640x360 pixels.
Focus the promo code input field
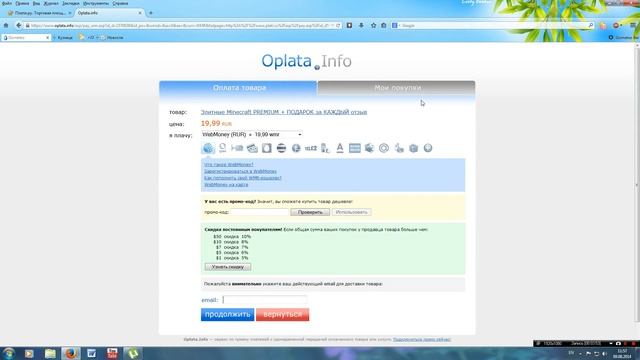[x=260, y=212]
